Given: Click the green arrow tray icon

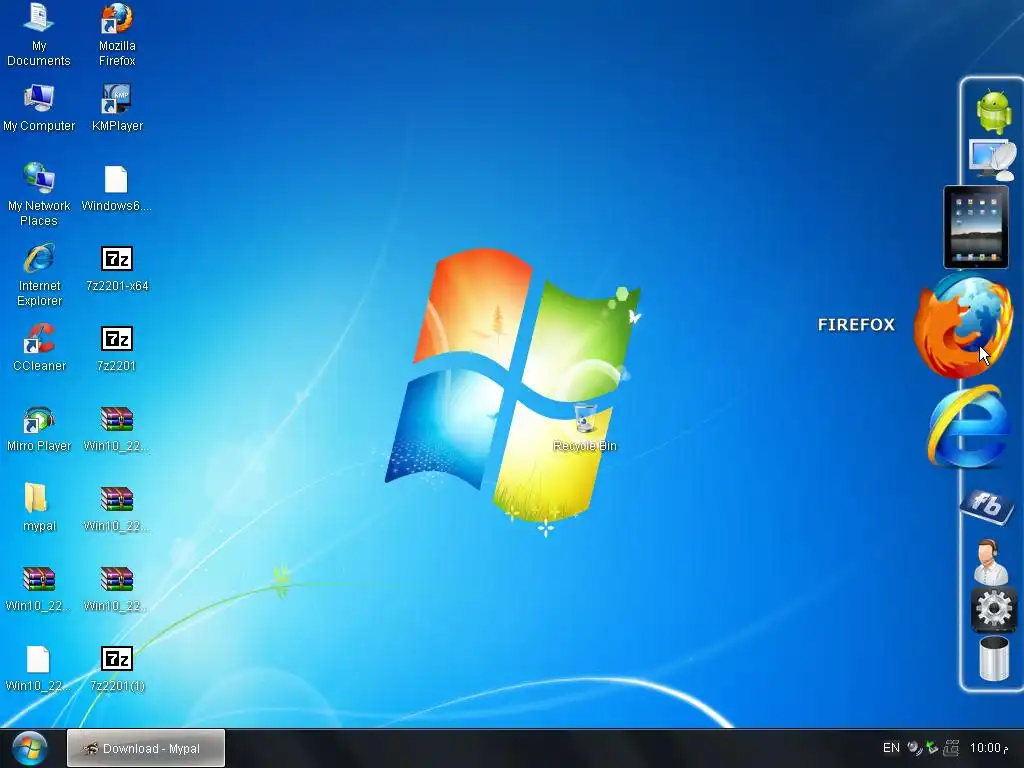Looking at the screenshot, I should (933, 748).
